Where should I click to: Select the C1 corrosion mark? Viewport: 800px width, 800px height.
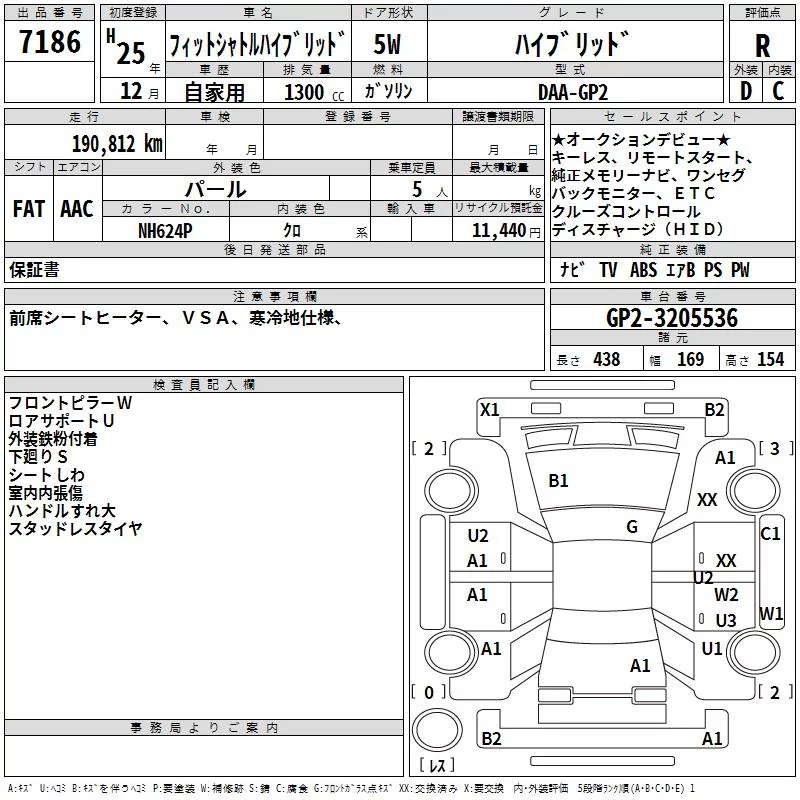(770, 534)
